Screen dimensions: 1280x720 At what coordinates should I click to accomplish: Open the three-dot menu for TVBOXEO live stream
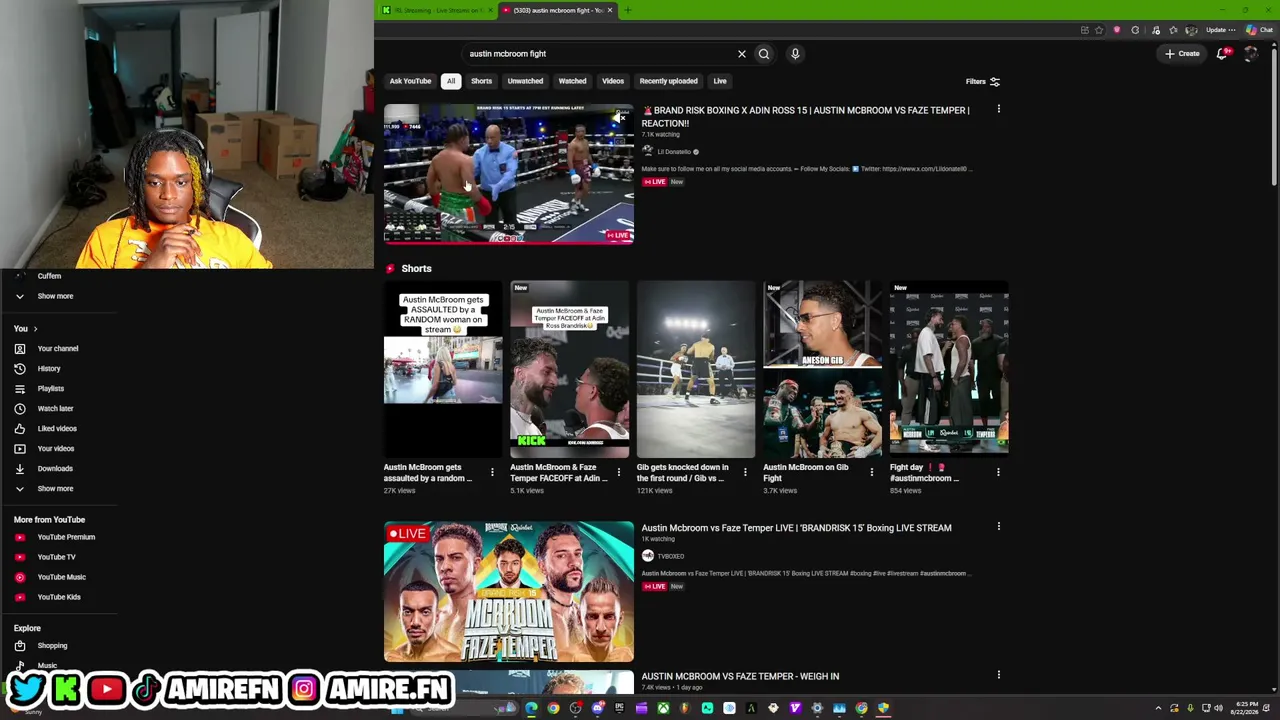(x=998, y=527)
